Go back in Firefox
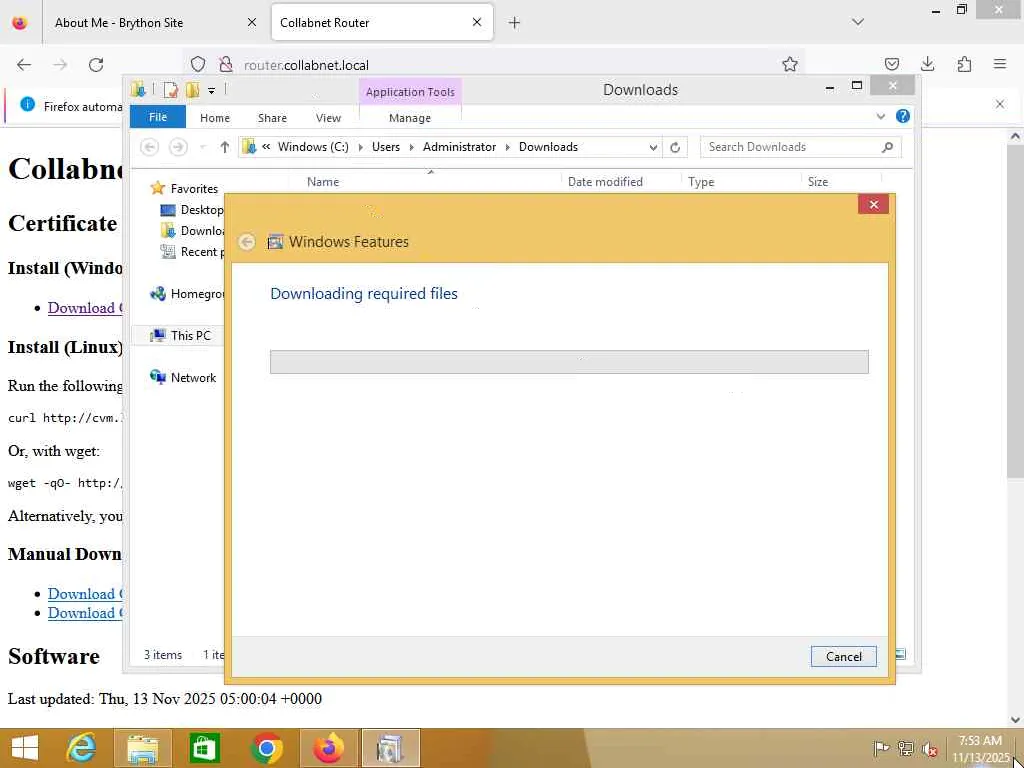Image resolution: width=1024 pixels, height=768 pixels. tap(24, 65)
